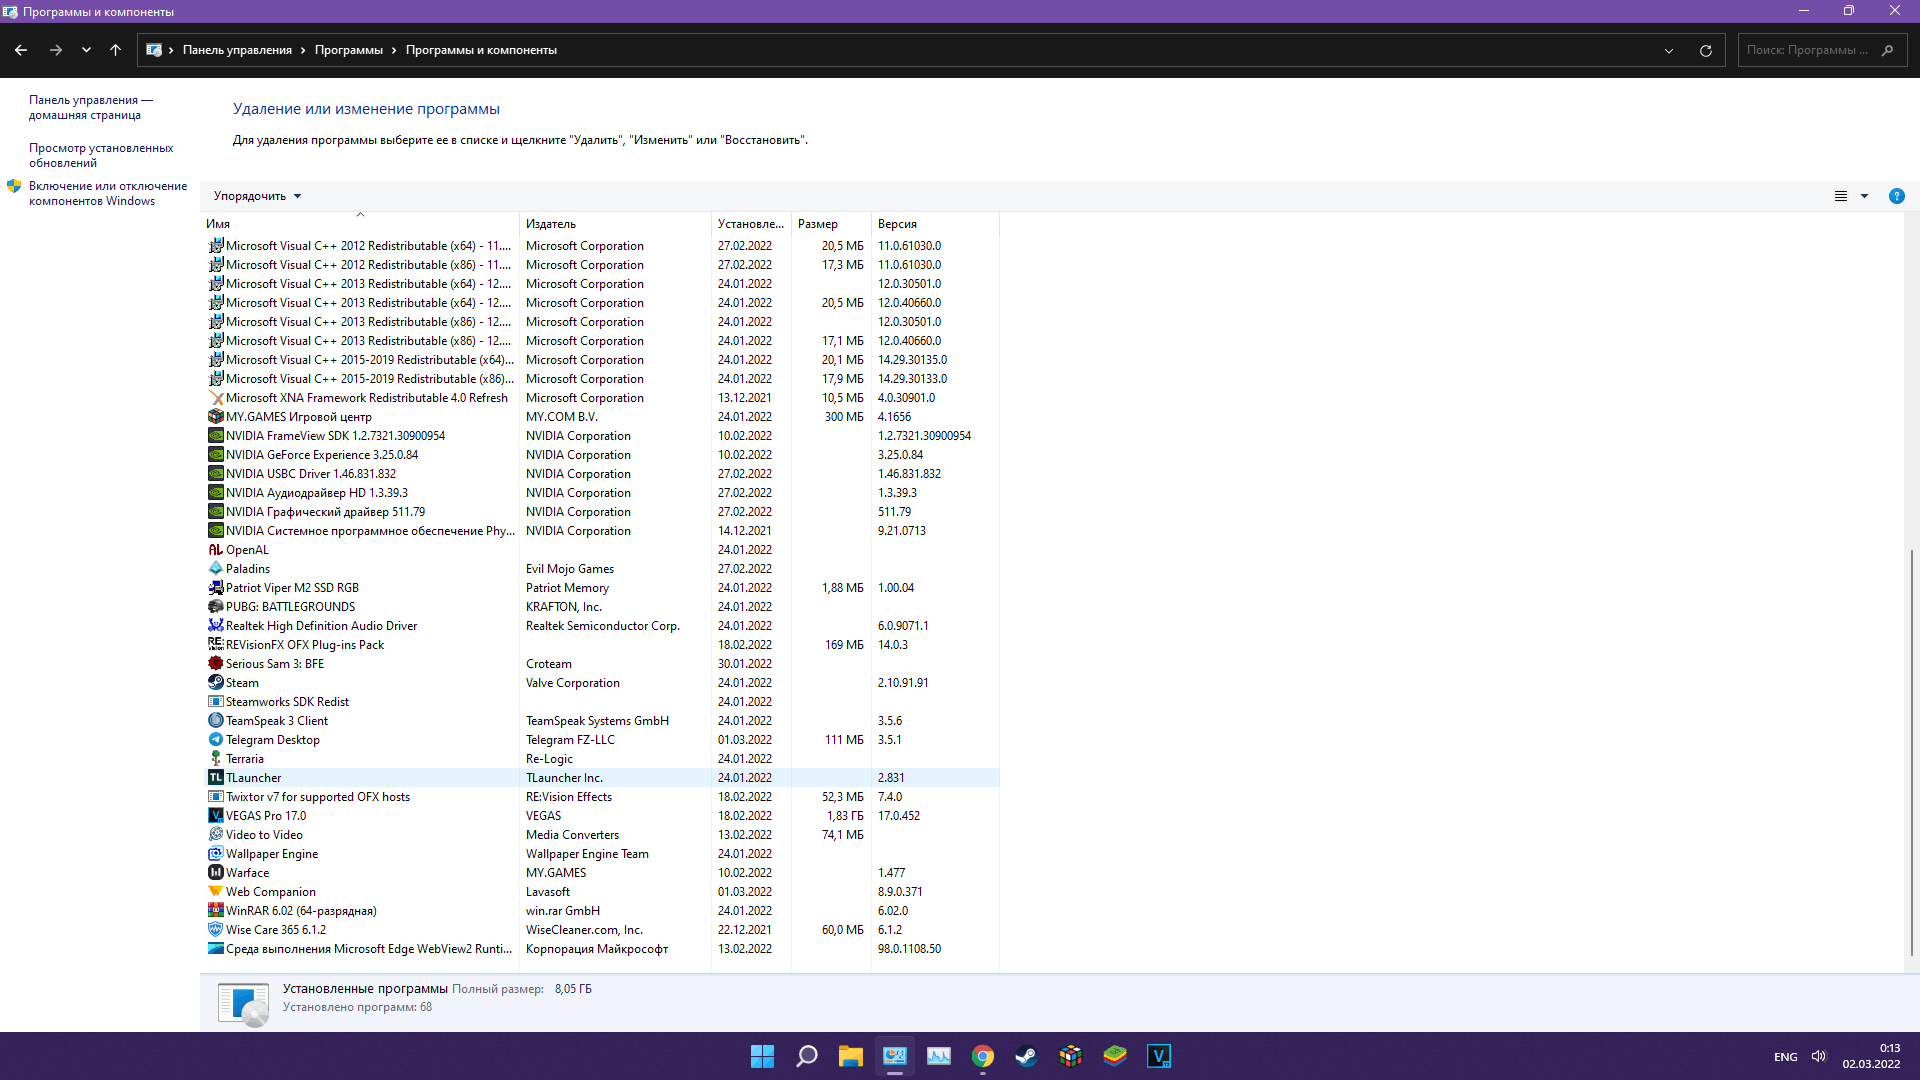This screenshot has height=1080, width=1920.
Task: Click the Wise Care 365 icon
Action: pyautogui.click(x=215, y=929)
